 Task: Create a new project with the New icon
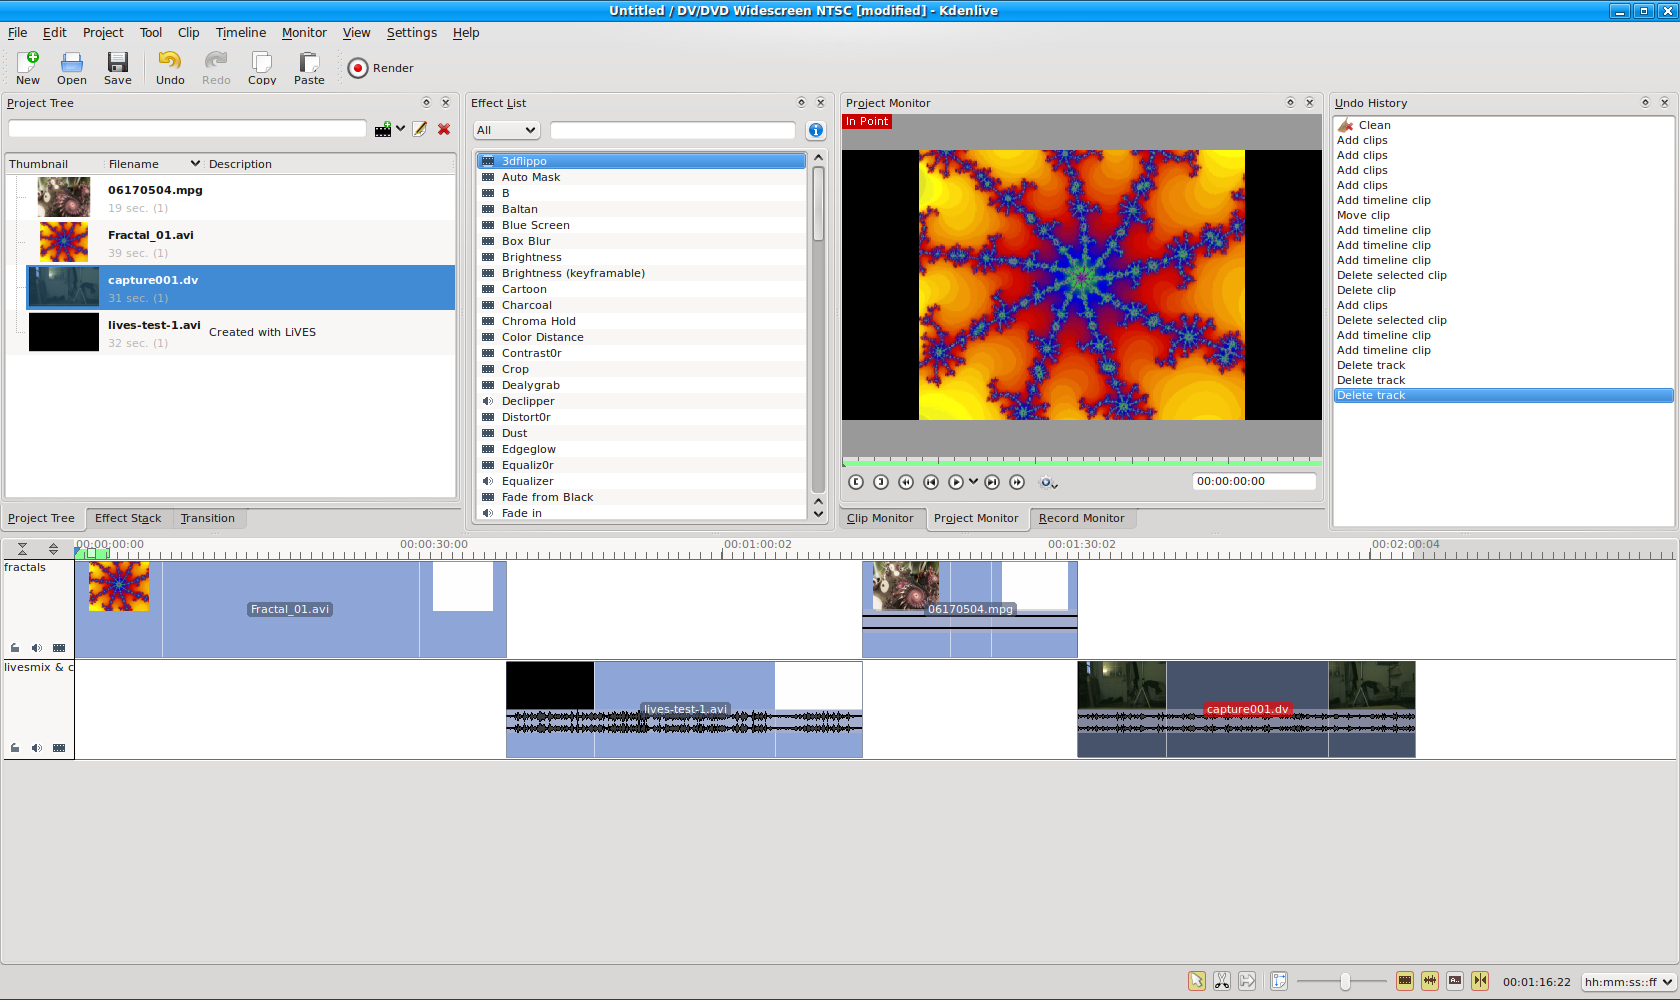(x=28, y=68)
